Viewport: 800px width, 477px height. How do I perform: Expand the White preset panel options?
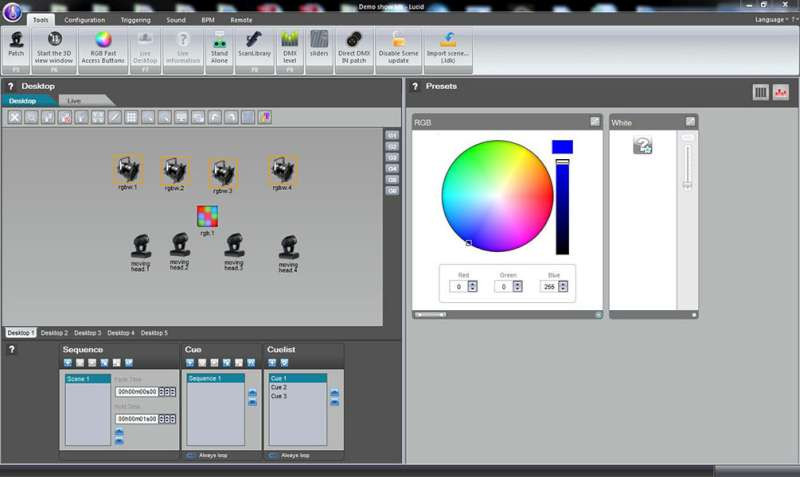tap(690, 121)
